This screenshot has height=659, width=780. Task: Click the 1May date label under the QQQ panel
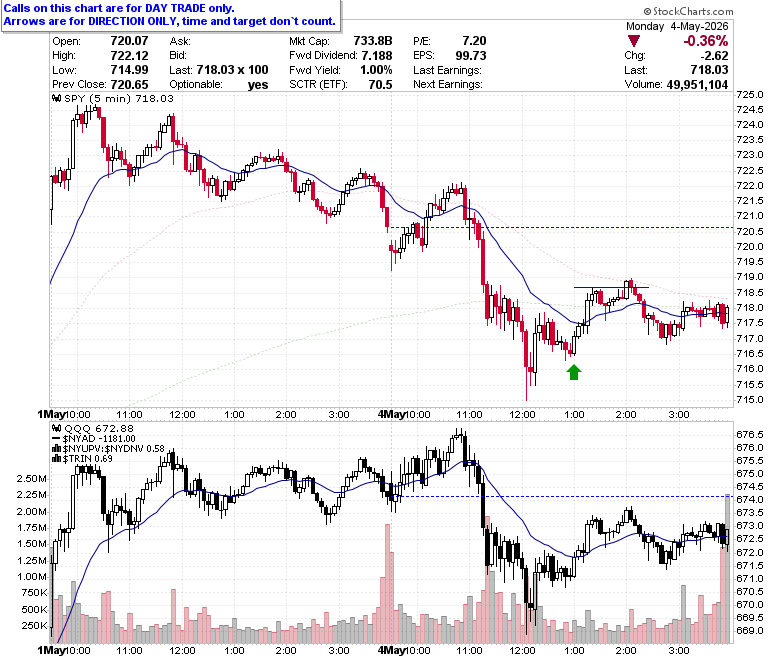(x=52, y=650)
